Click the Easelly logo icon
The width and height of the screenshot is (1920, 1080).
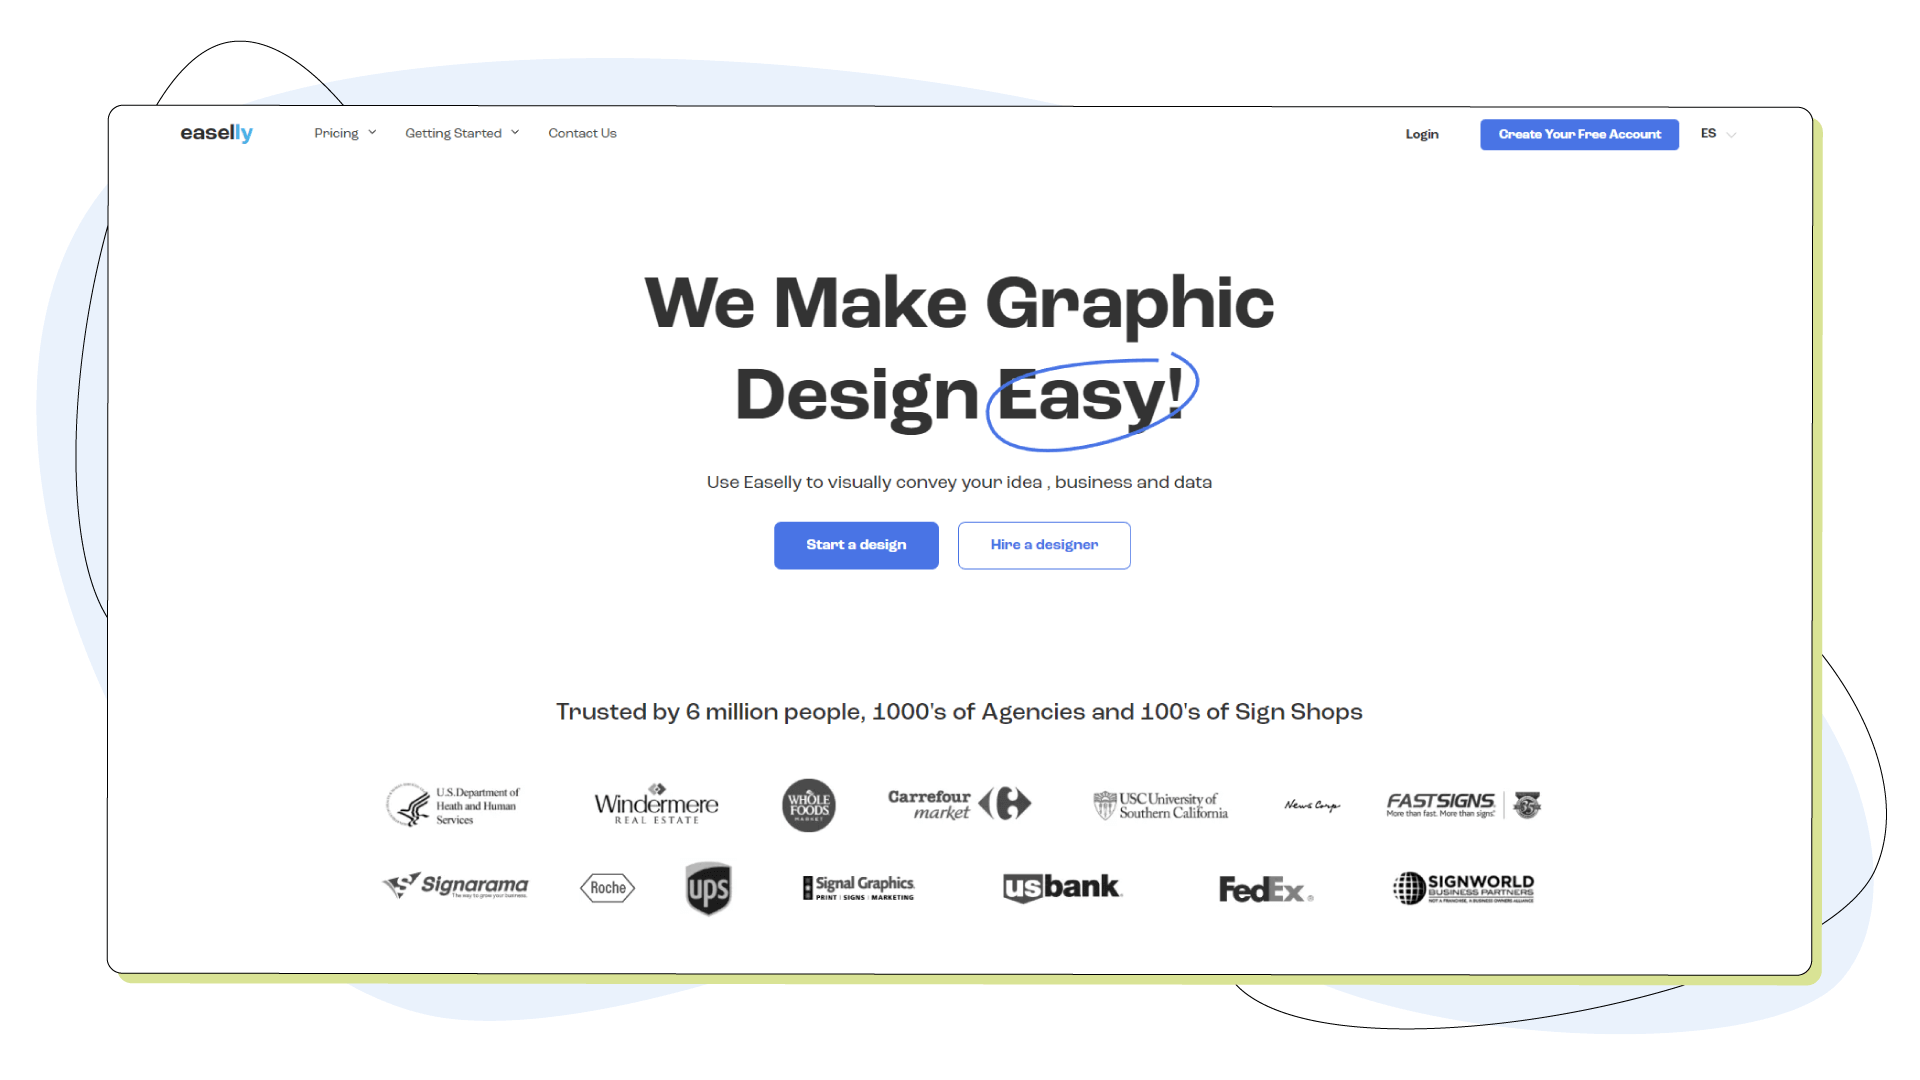(x=215, y=133)
